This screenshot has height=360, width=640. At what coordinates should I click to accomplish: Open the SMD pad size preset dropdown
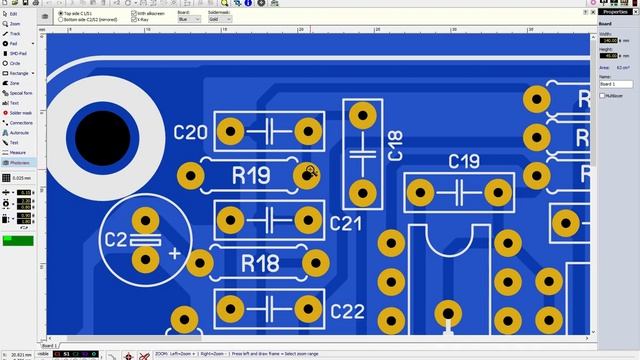click(13, 219)
